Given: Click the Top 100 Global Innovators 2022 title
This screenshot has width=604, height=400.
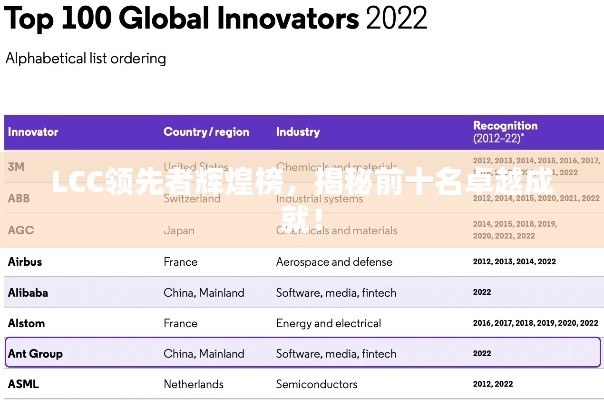Looking at the screenshot, I should (216, 19).
